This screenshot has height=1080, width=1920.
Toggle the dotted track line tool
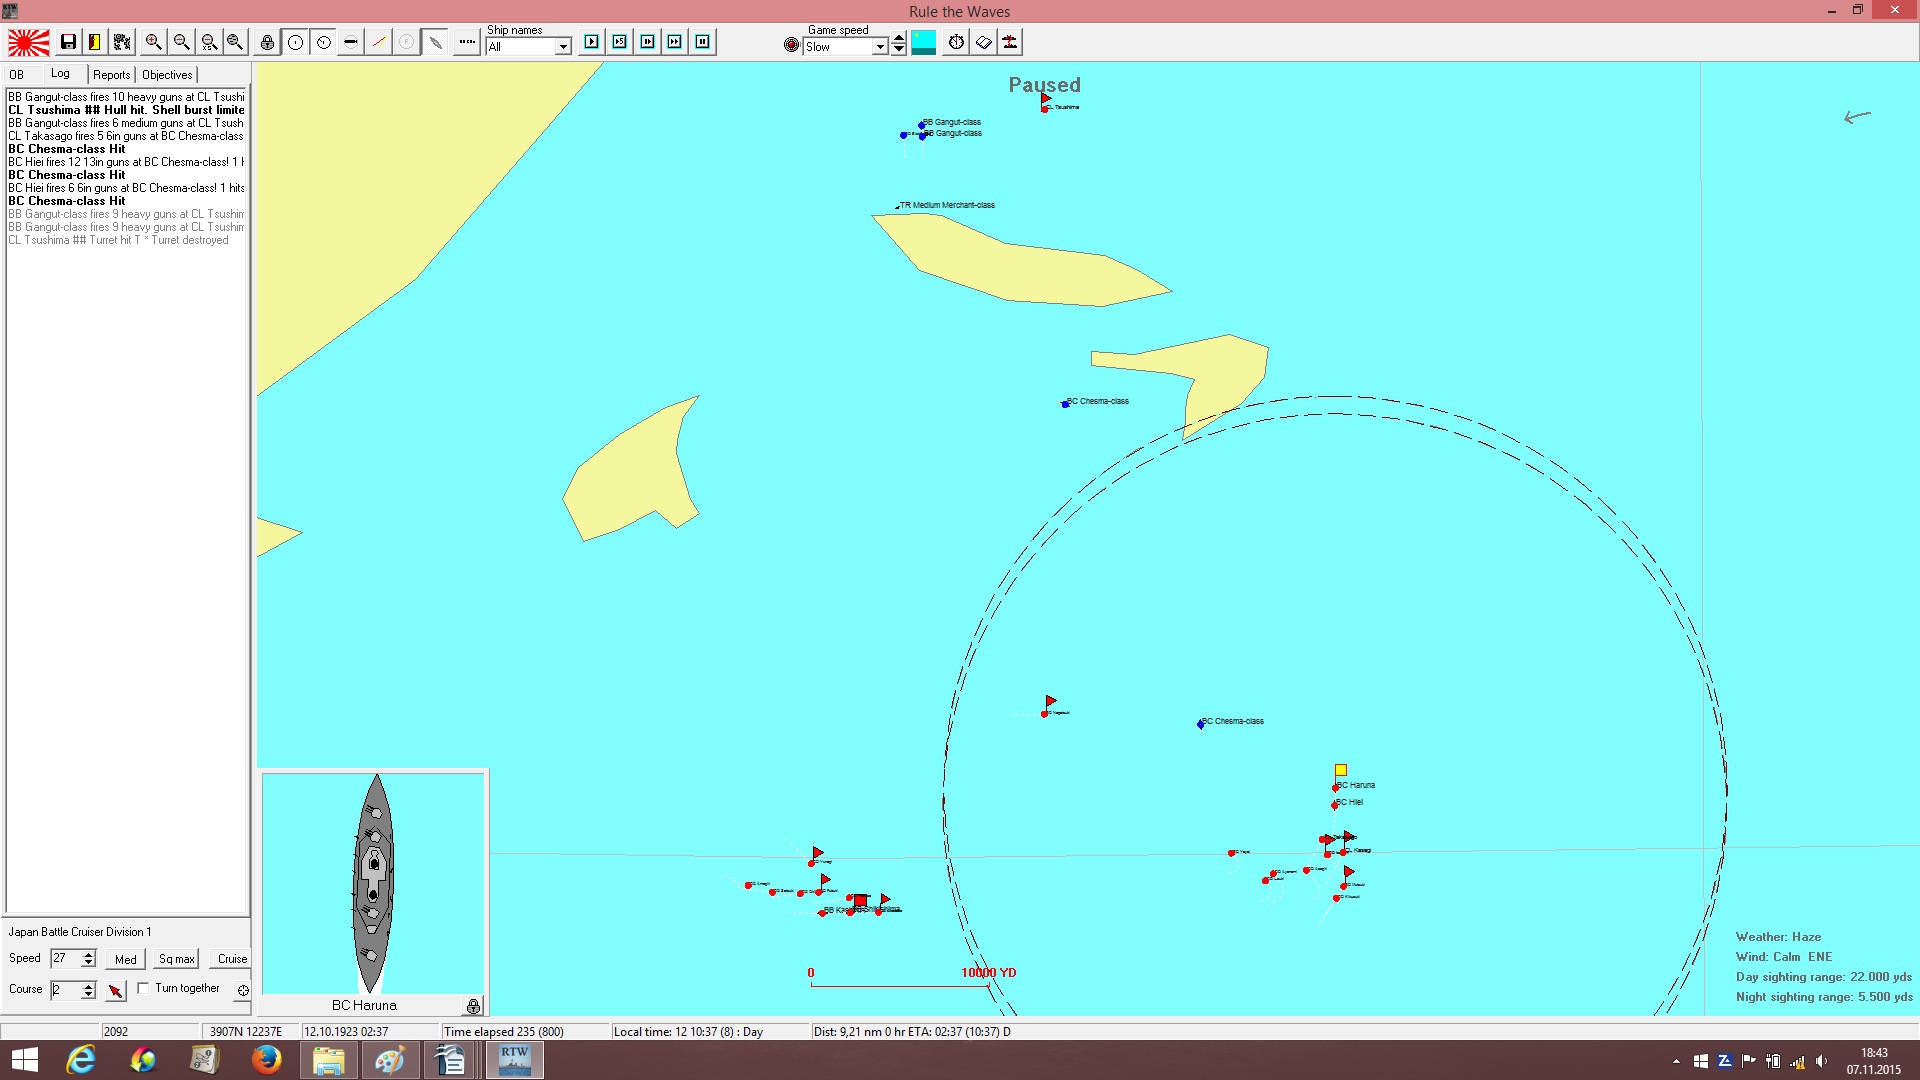(x=467, y=42)
